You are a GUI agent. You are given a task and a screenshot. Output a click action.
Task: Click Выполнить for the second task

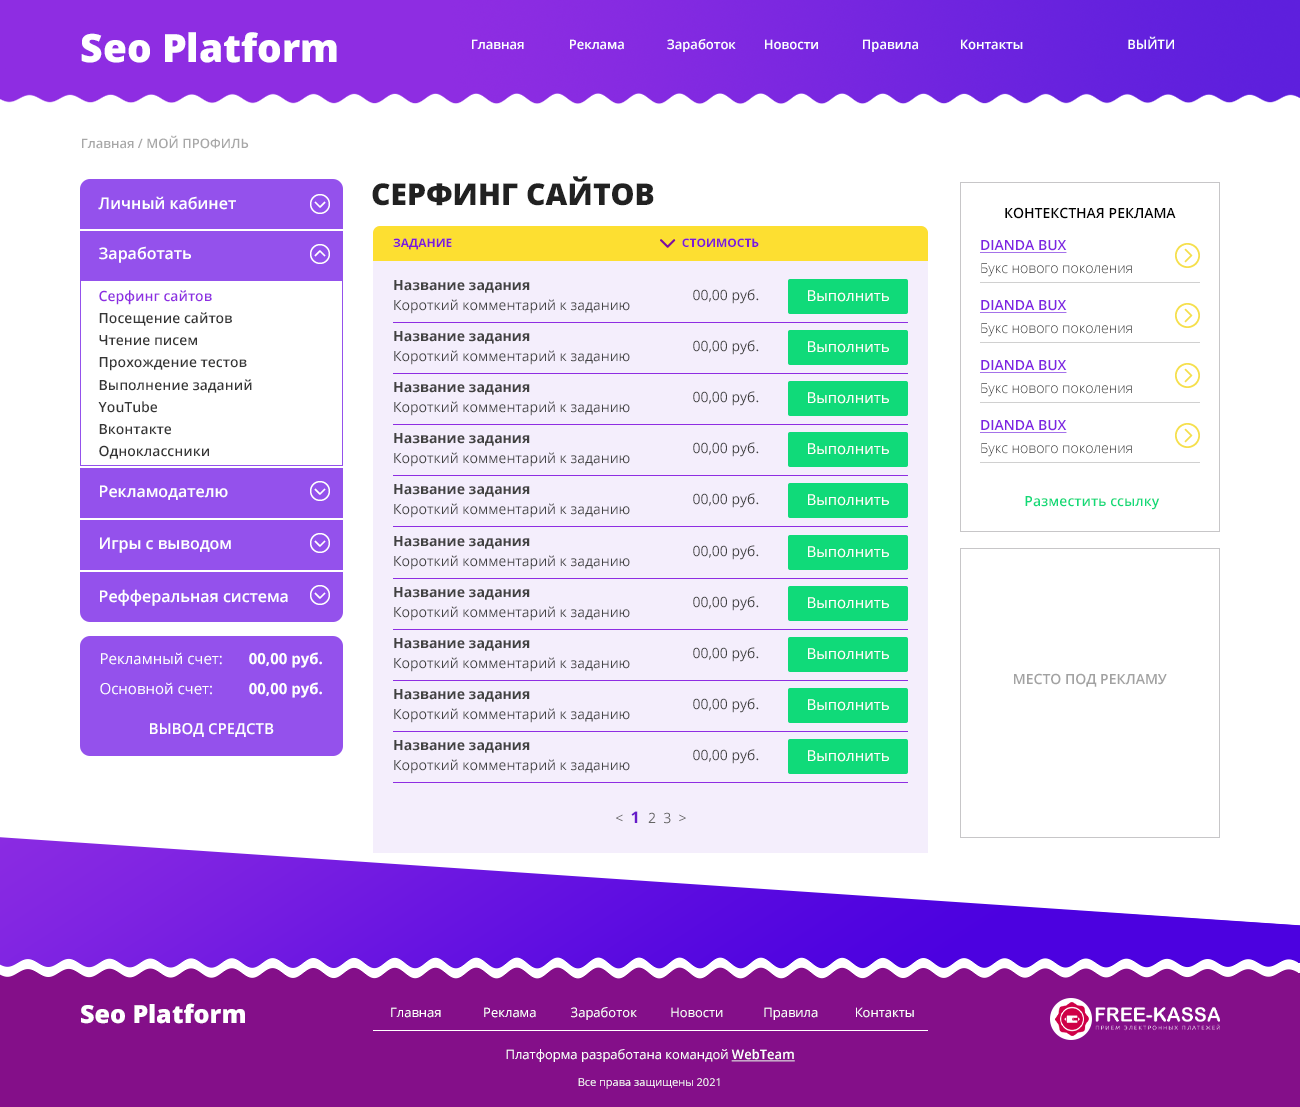point(848,347)
